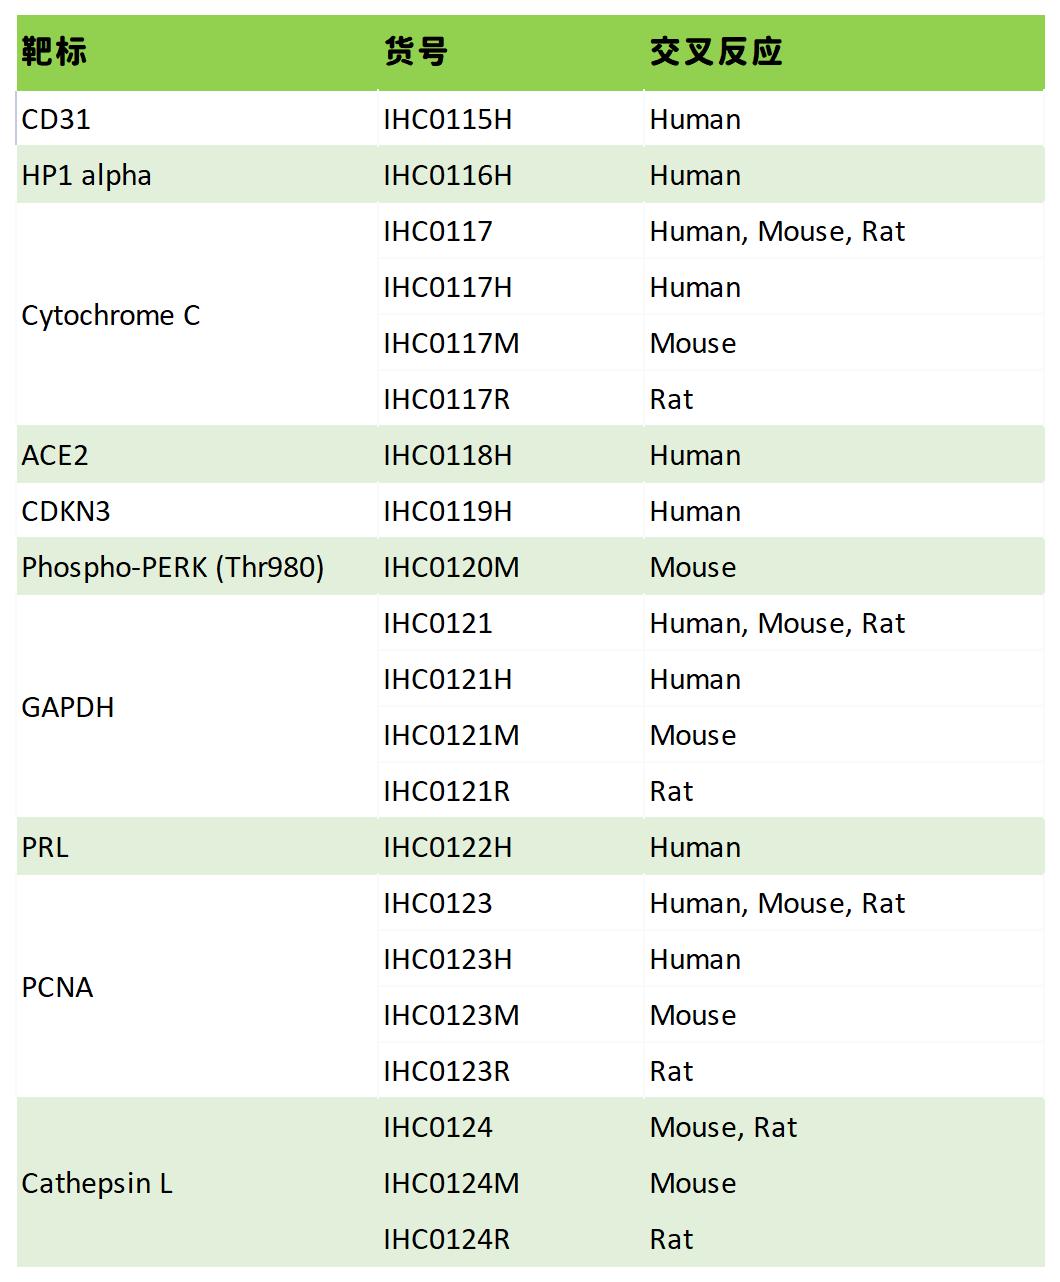Image resolution: width=1060 pixels, height=1282 pixels.
Task: Click the Cytochrome C merged cell
Action: (111, 316)
